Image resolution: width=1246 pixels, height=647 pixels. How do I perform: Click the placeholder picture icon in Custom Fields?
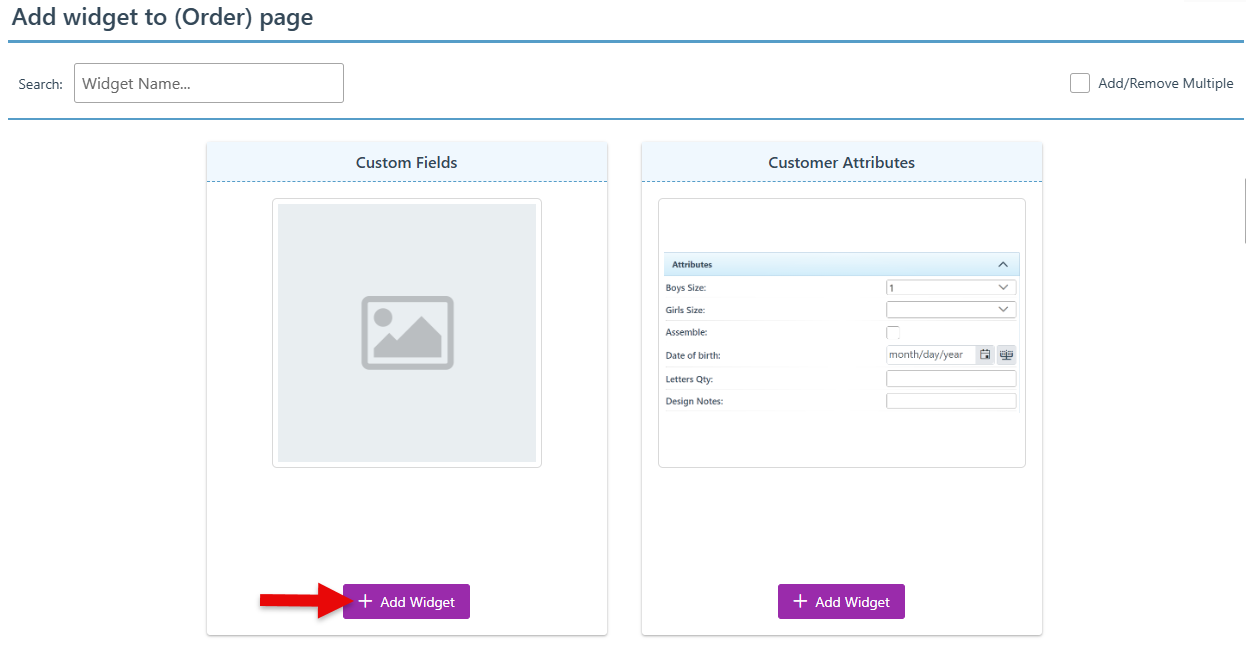[407, 333]
